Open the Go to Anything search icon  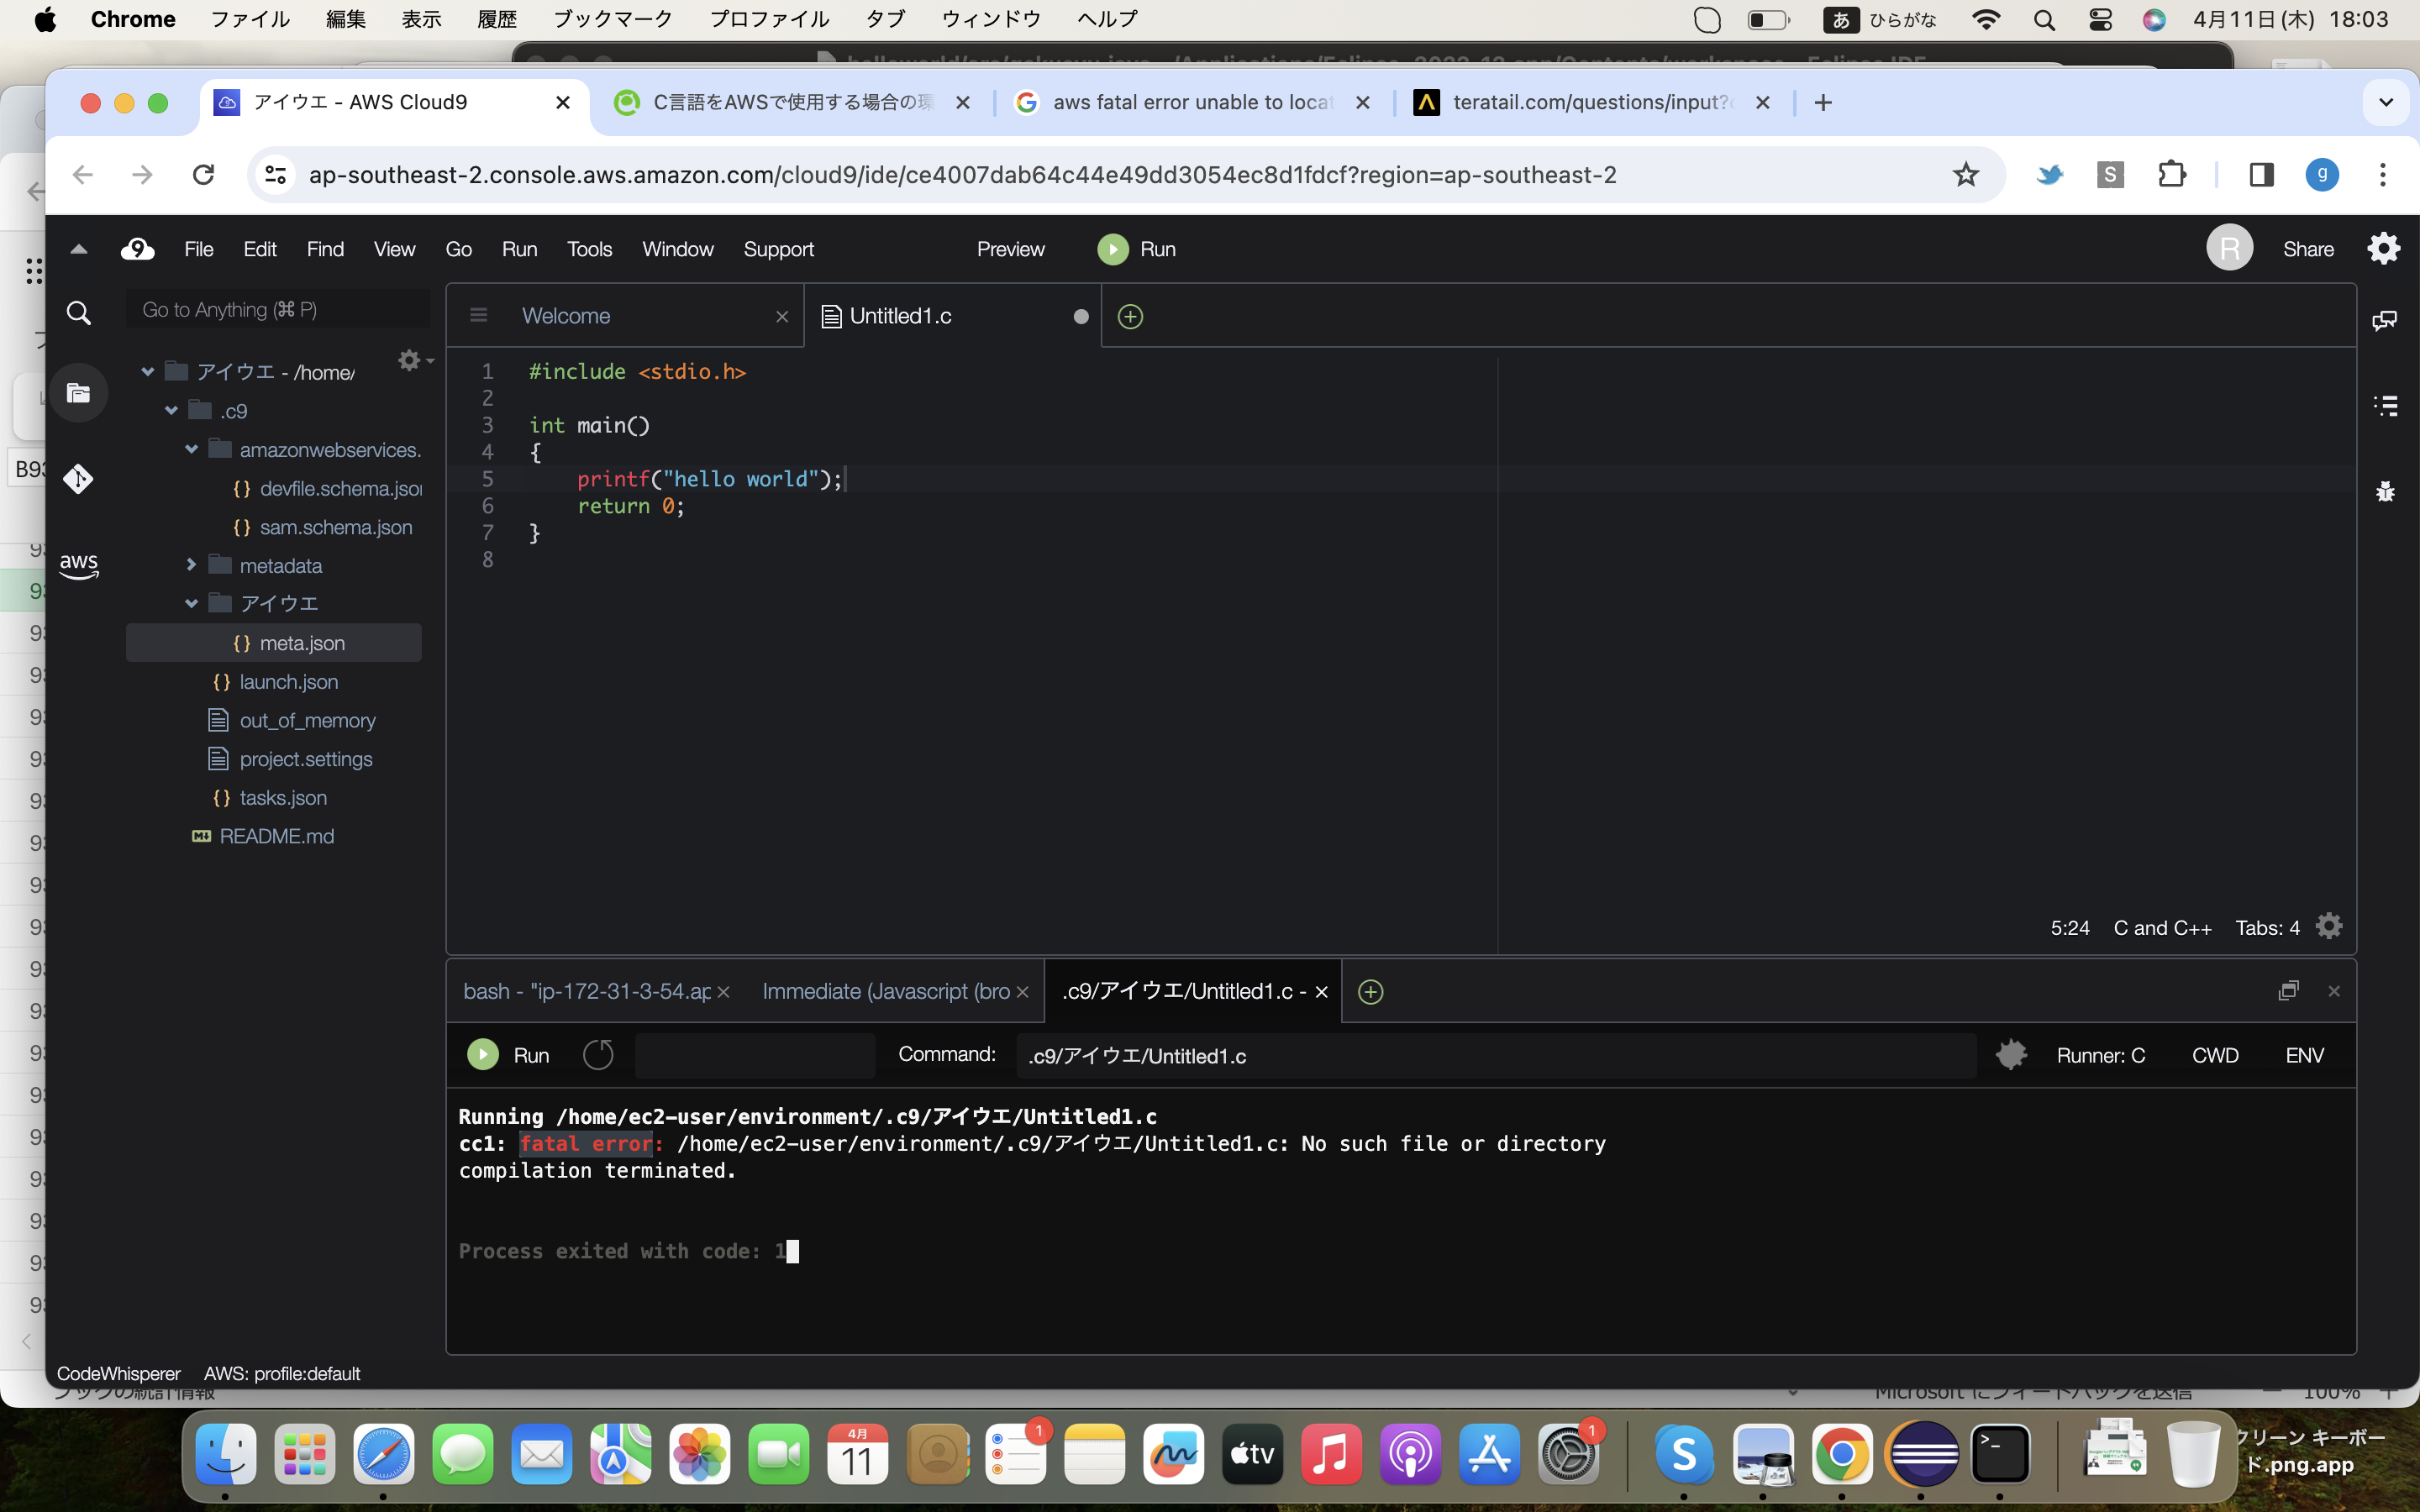[x=78, y=313]
